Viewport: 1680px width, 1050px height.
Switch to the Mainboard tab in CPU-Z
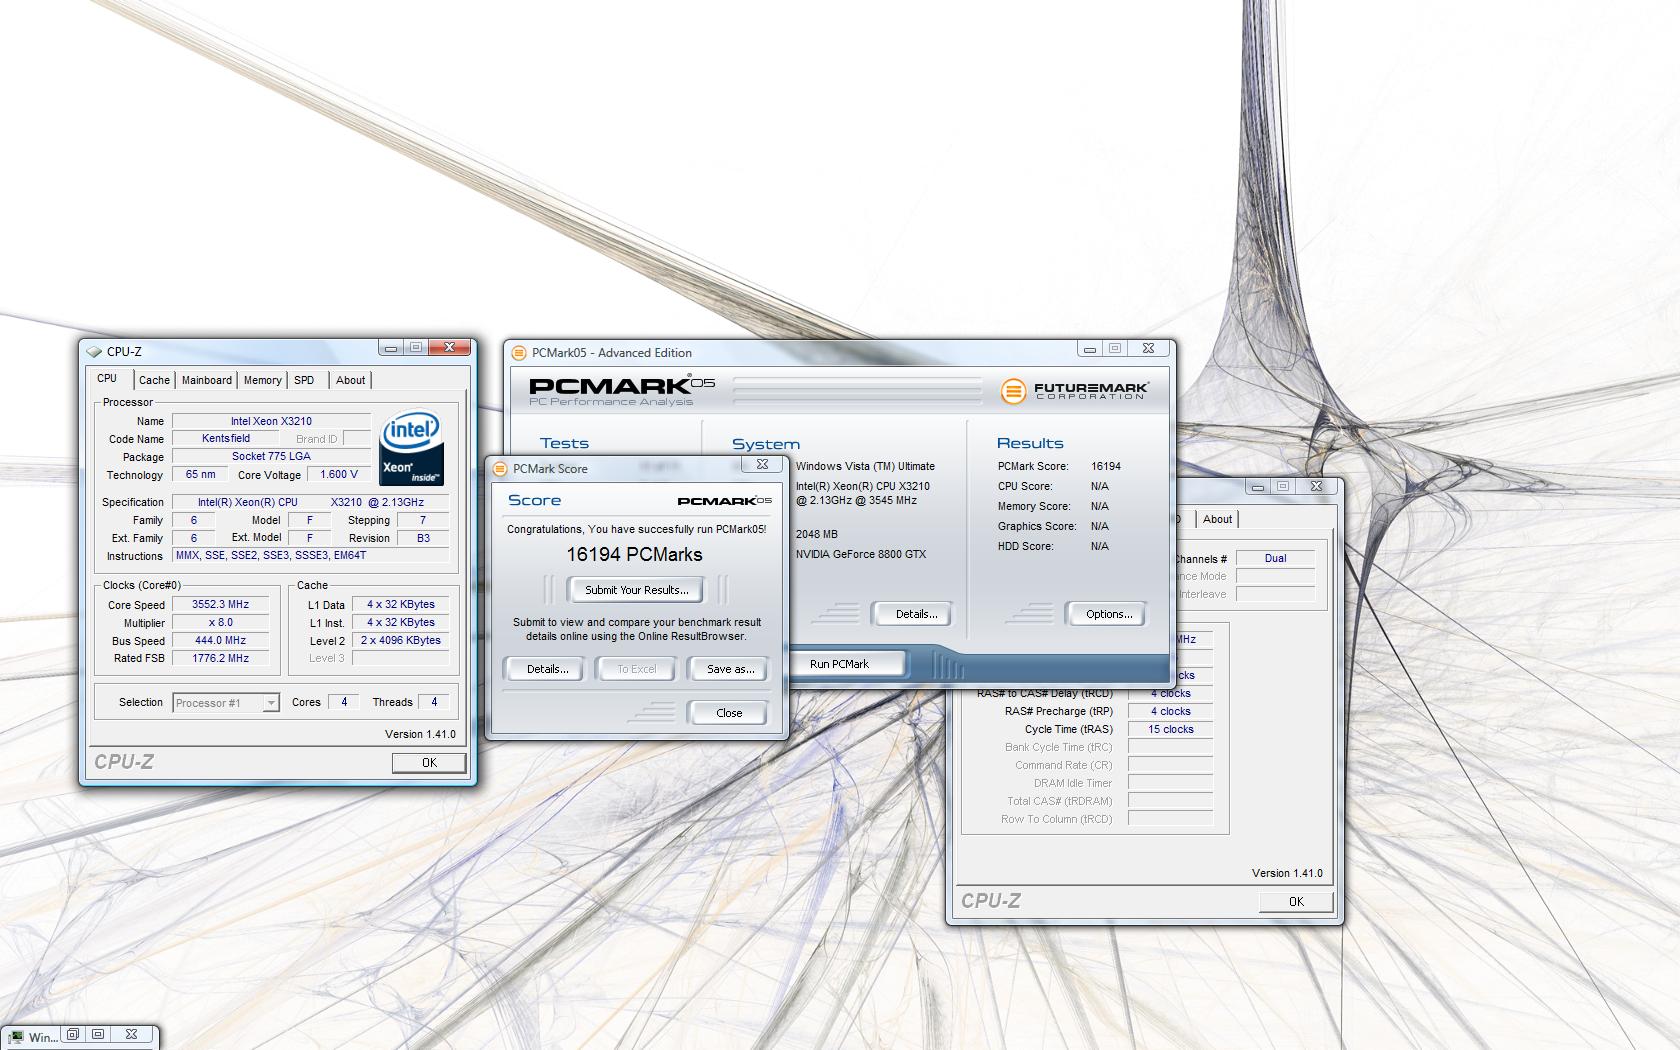(x=207, y=380)
